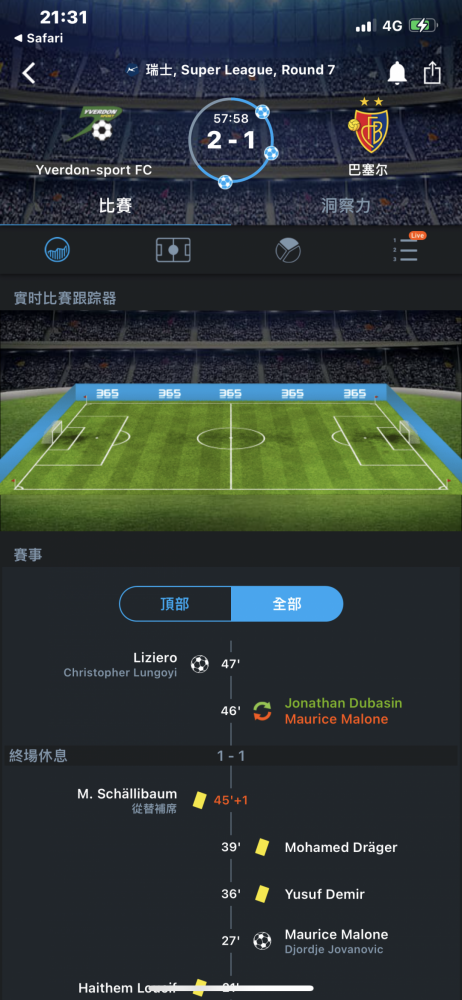Switch to the 洞察力 tab
The width and height of the screenshot is (462, 1000).
(x=346, y=205)
